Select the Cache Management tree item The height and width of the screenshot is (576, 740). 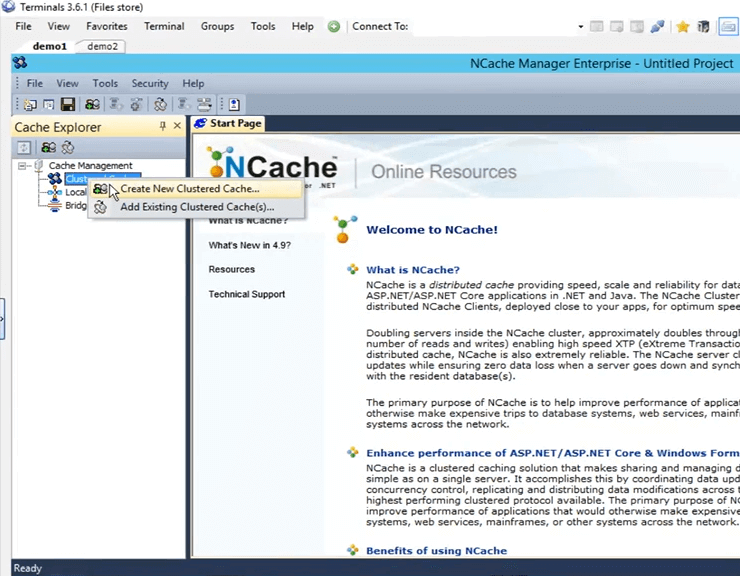(x=90, y=166)
